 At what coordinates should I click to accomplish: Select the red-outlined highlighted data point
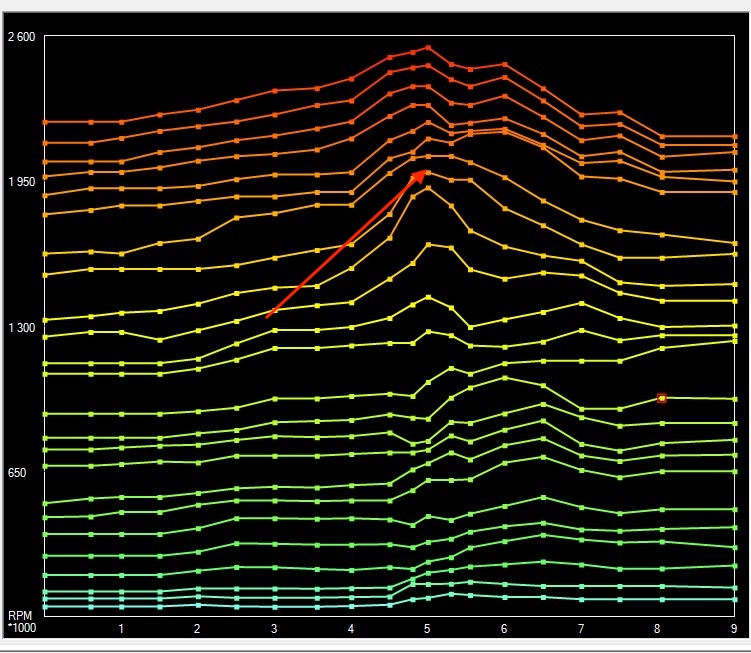pyautogui.click(x=661, y=398)
